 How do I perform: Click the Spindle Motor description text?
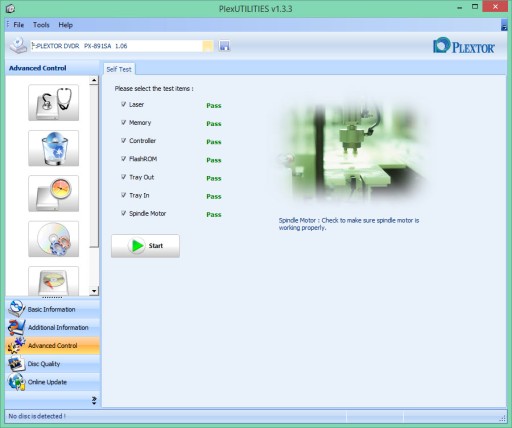(349, 224)
